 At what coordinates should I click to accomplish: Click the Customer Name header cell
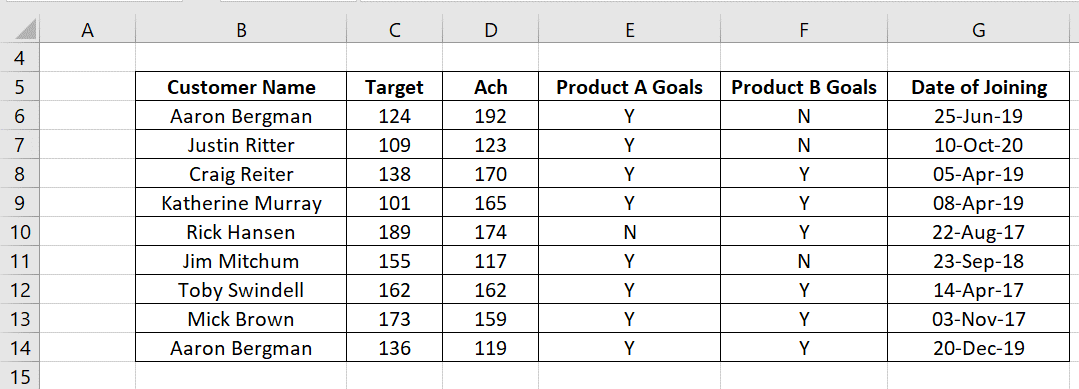(241, 87)
